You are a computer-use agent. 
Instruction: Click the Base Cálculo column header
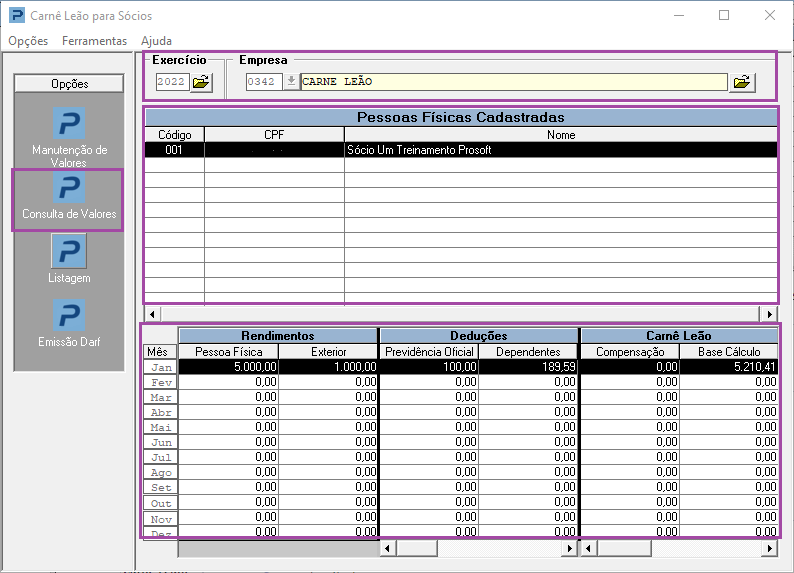[729, 352]
